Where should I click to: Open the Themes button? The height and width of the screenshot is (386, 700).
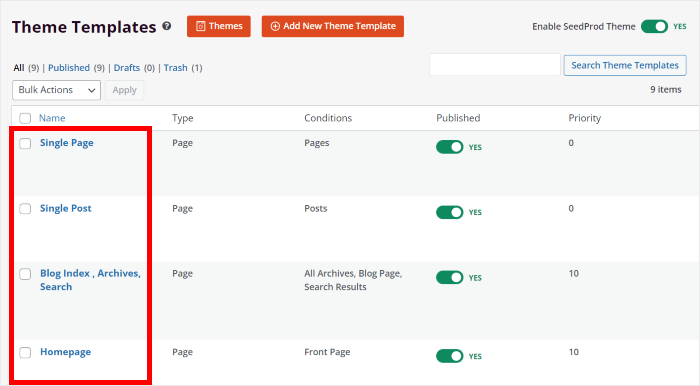pos(219,26)
